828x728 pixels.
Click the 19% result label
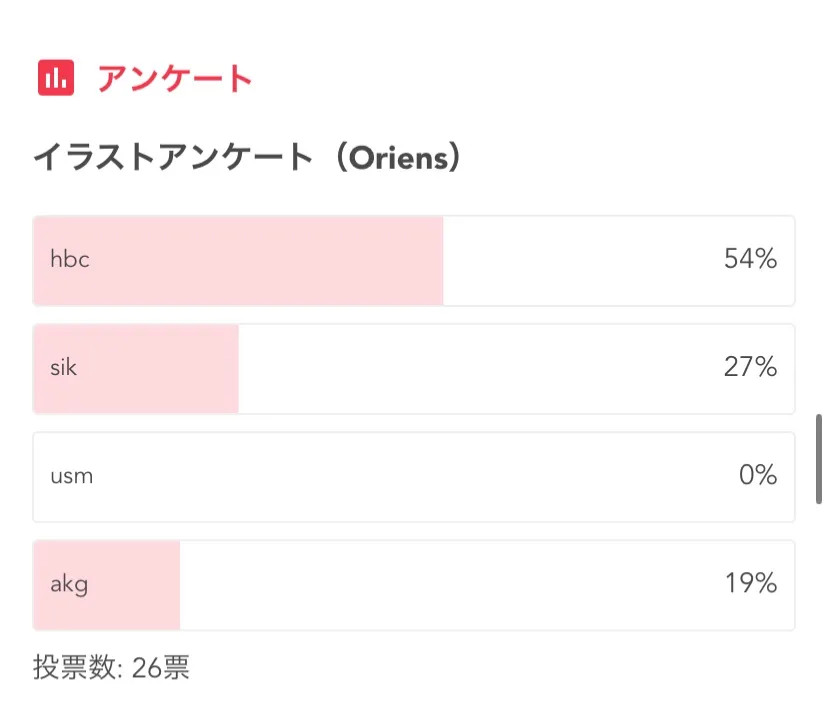point(750,584)
